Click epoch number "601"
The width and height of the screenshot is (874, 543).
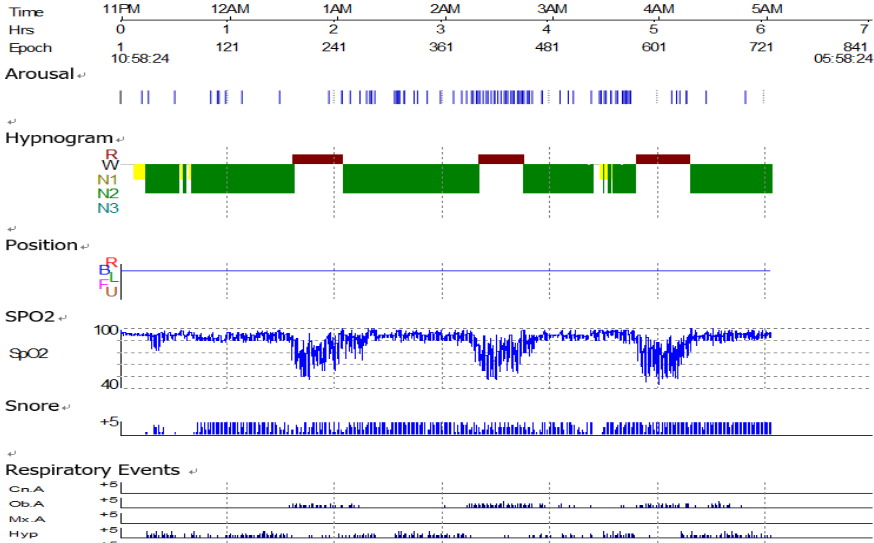654,47
